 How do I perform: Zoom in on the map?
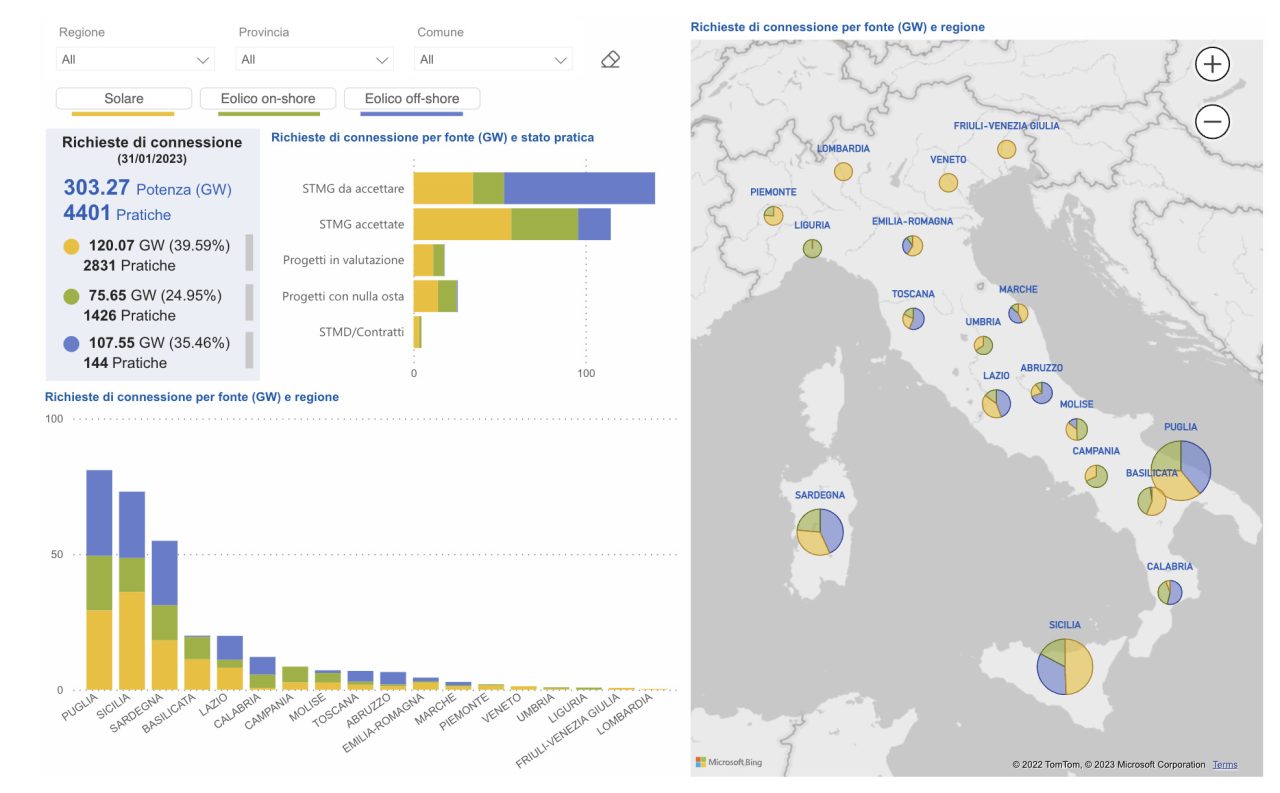[1212, 65]
